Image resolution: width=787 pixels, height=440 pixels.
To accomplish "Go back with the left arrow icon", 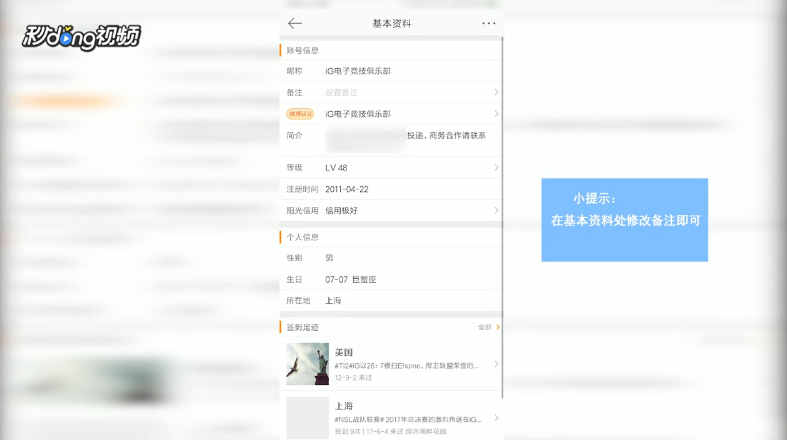I will [x=295, y=23].
